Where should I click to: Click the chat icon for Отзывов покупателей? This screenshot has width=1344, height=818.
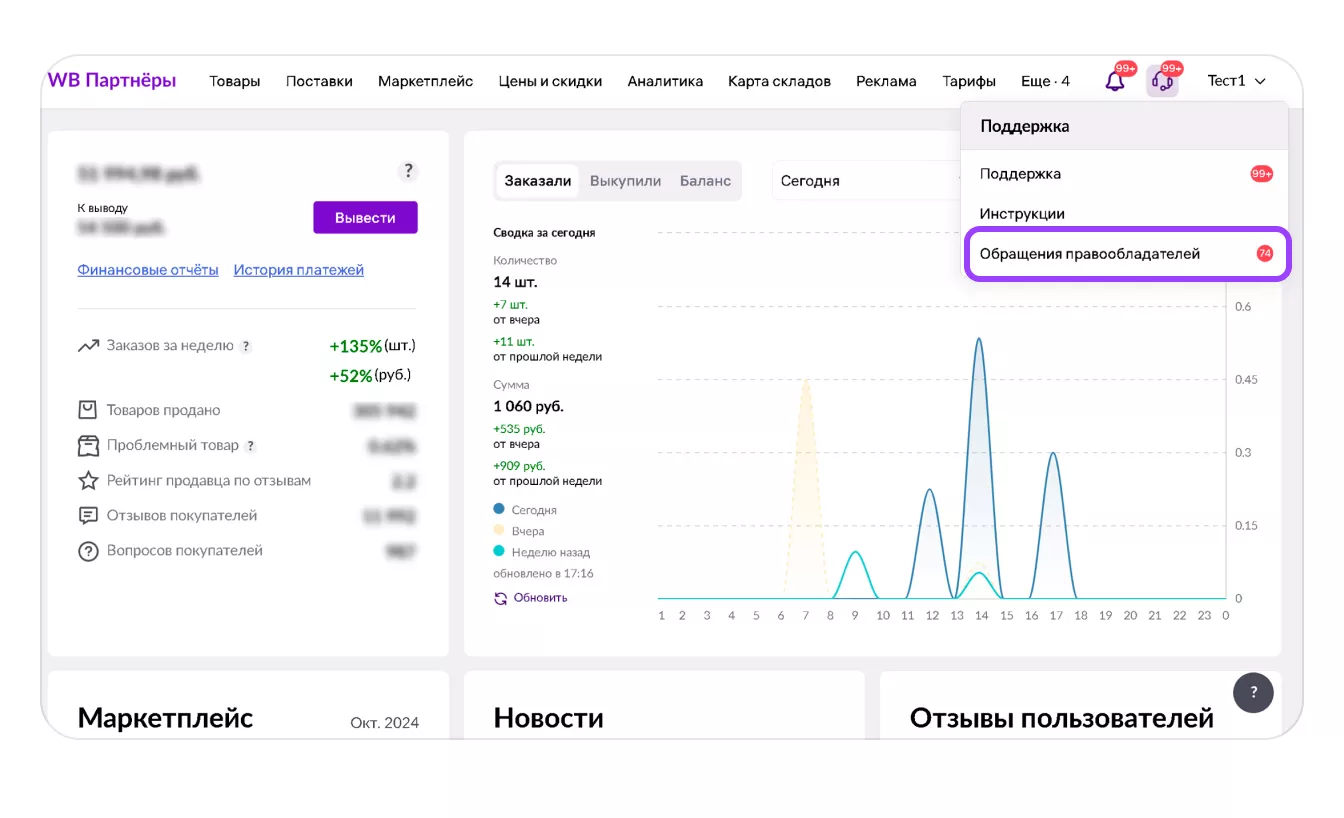88,516
